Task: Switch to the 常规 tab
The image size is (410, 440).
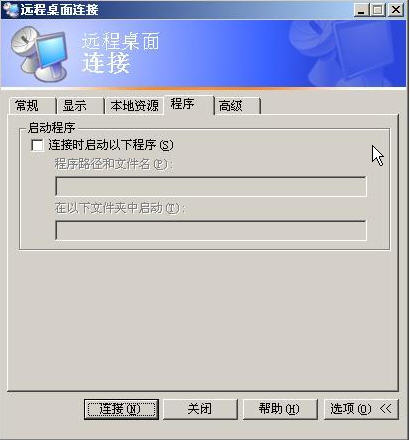Action: click(31, 106)
